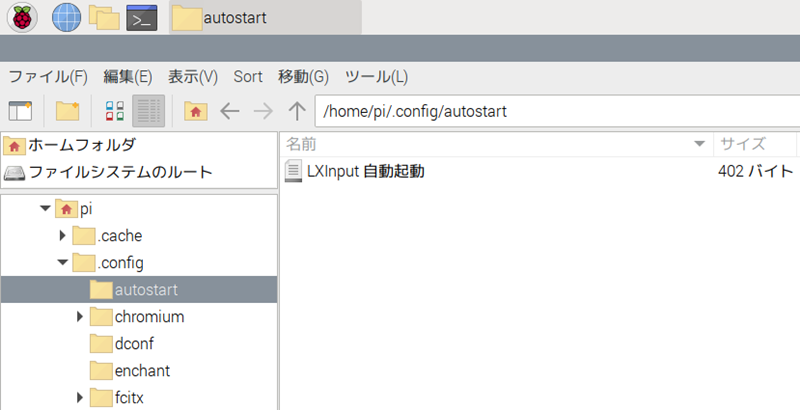
Task: Select the .cache folder in tree
Action: (x=107, y=236)
